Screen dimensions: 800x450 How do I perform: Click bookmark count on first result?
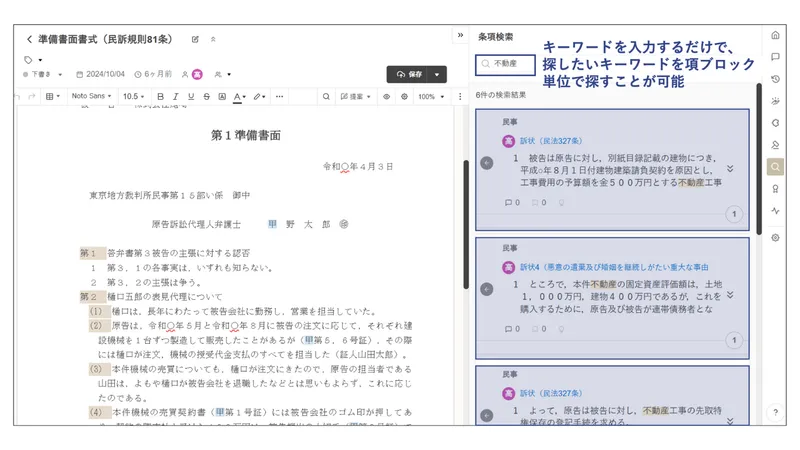539,203
